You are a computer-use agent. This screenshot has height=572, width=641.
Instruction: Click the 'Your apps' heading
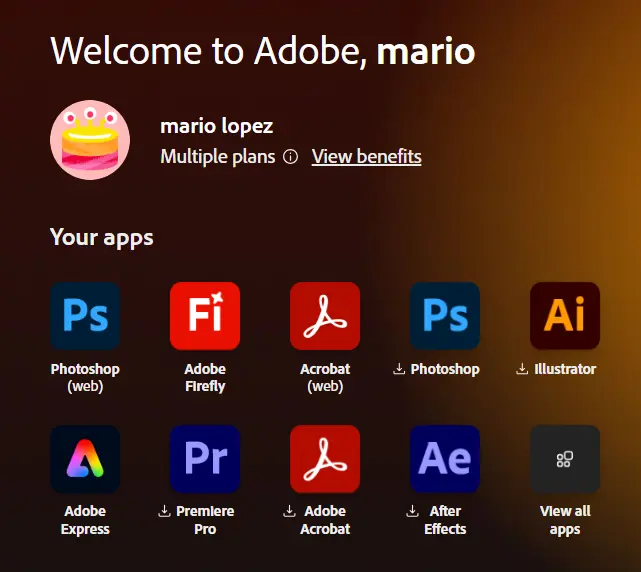point(101,238)
